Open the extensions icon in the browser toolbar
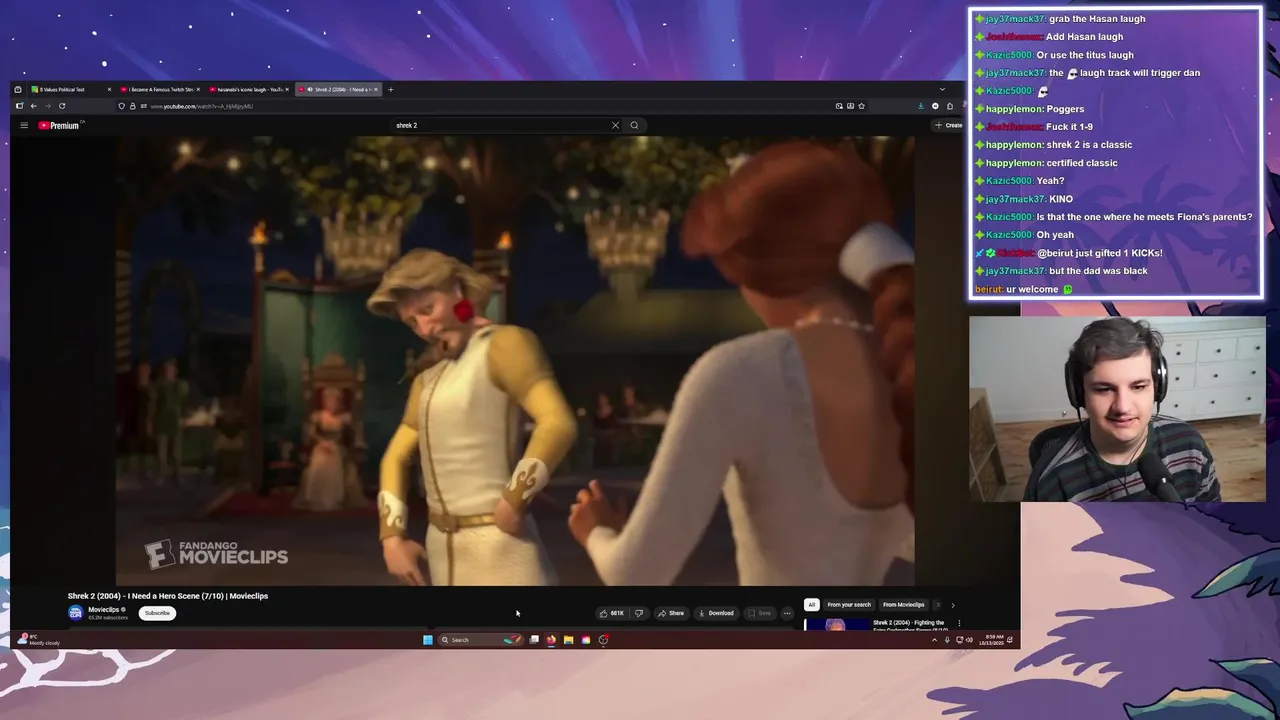Screen dimensions: 1280x720 [x=949, y=106]
